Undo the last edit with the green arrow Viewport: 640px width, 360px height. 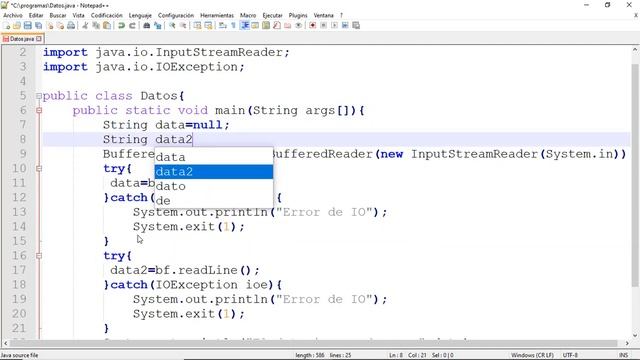click(x=121, y=25)
